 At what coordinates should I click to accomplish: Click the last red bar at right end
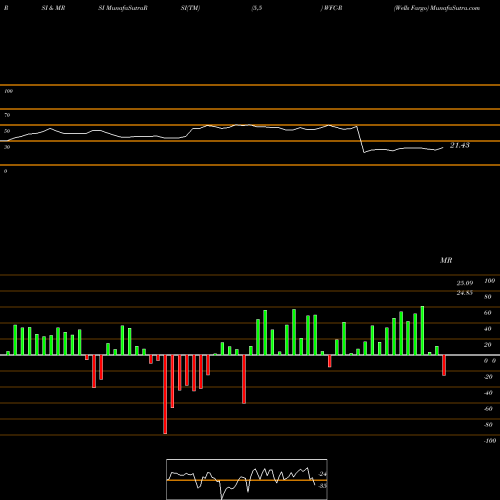coord(444,365)
